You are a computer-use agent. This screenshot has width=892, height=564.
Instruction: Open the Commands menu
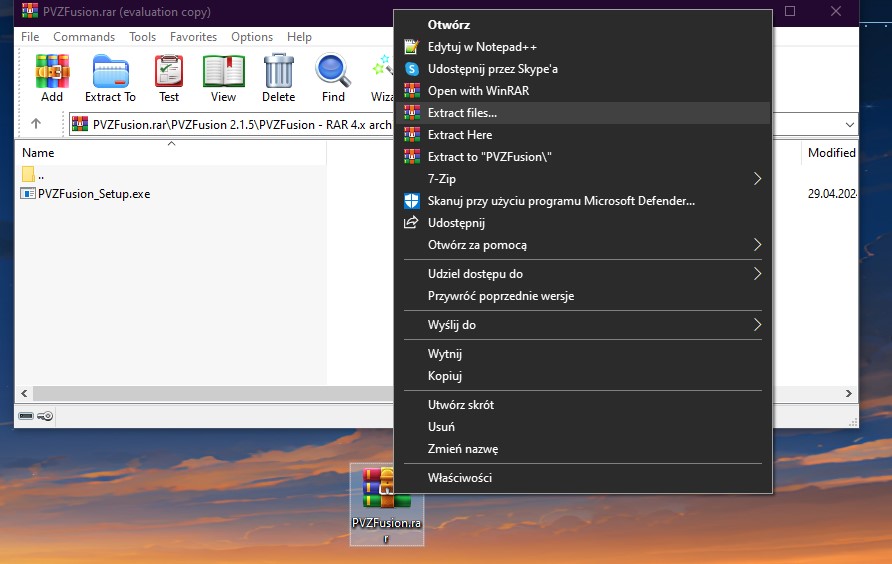click(84, 37)
